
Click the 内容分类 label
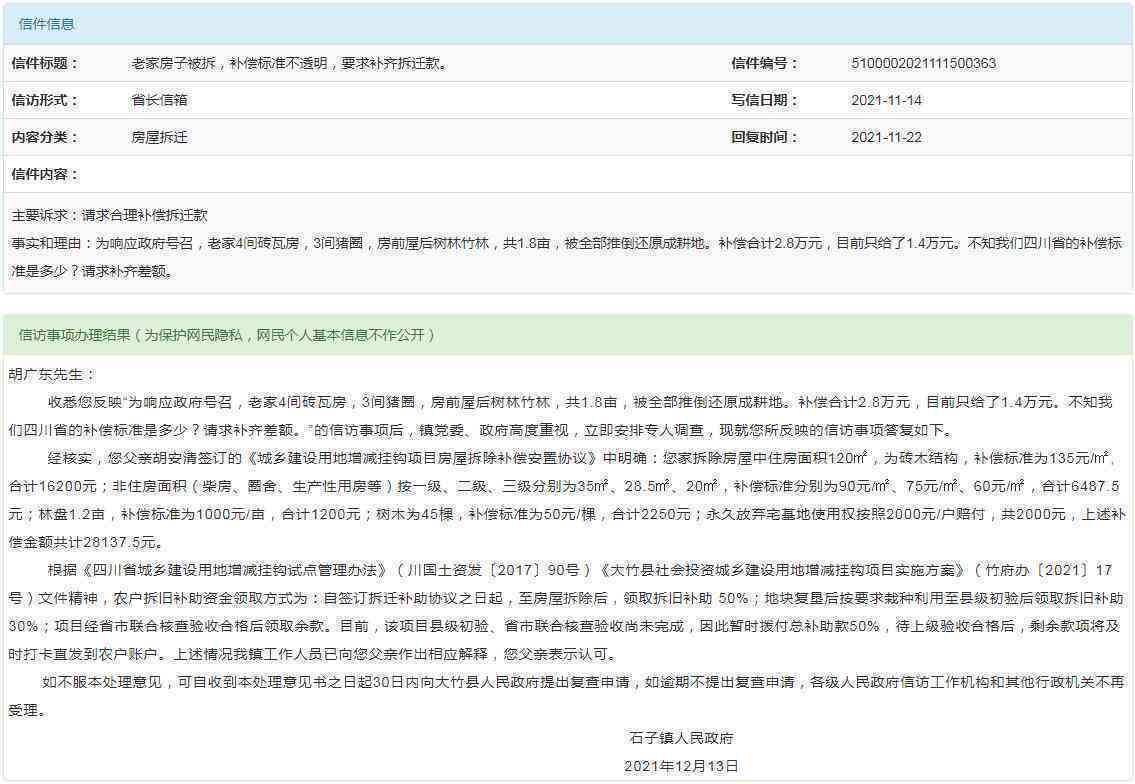coord(44,138)
